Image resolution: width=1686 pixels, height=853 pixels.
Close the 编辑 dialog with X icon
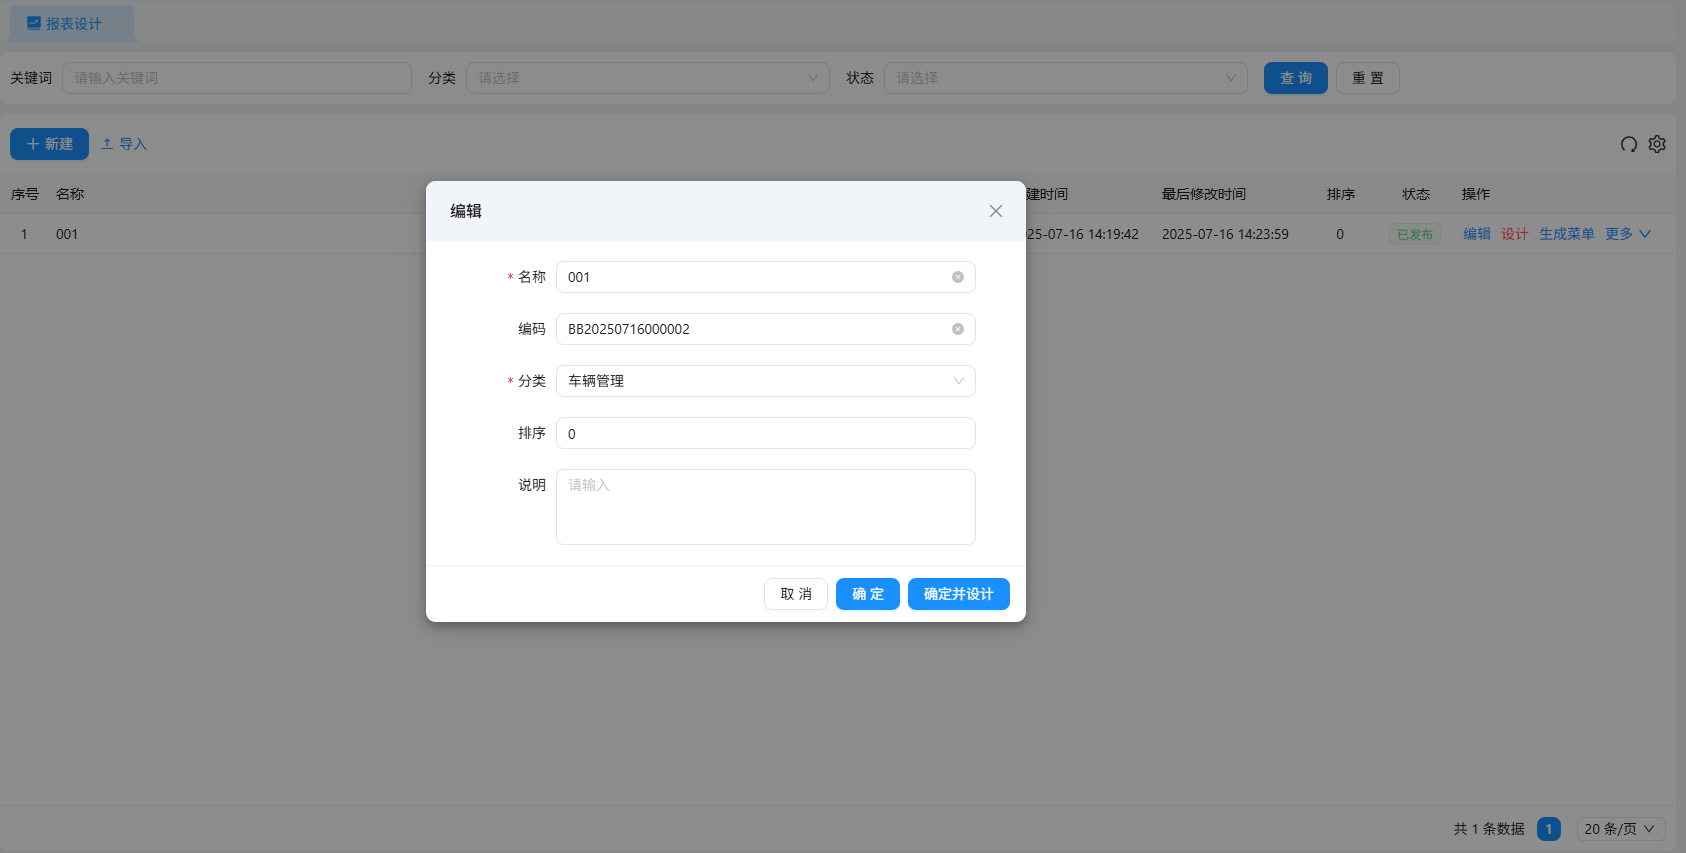(995, 211)
